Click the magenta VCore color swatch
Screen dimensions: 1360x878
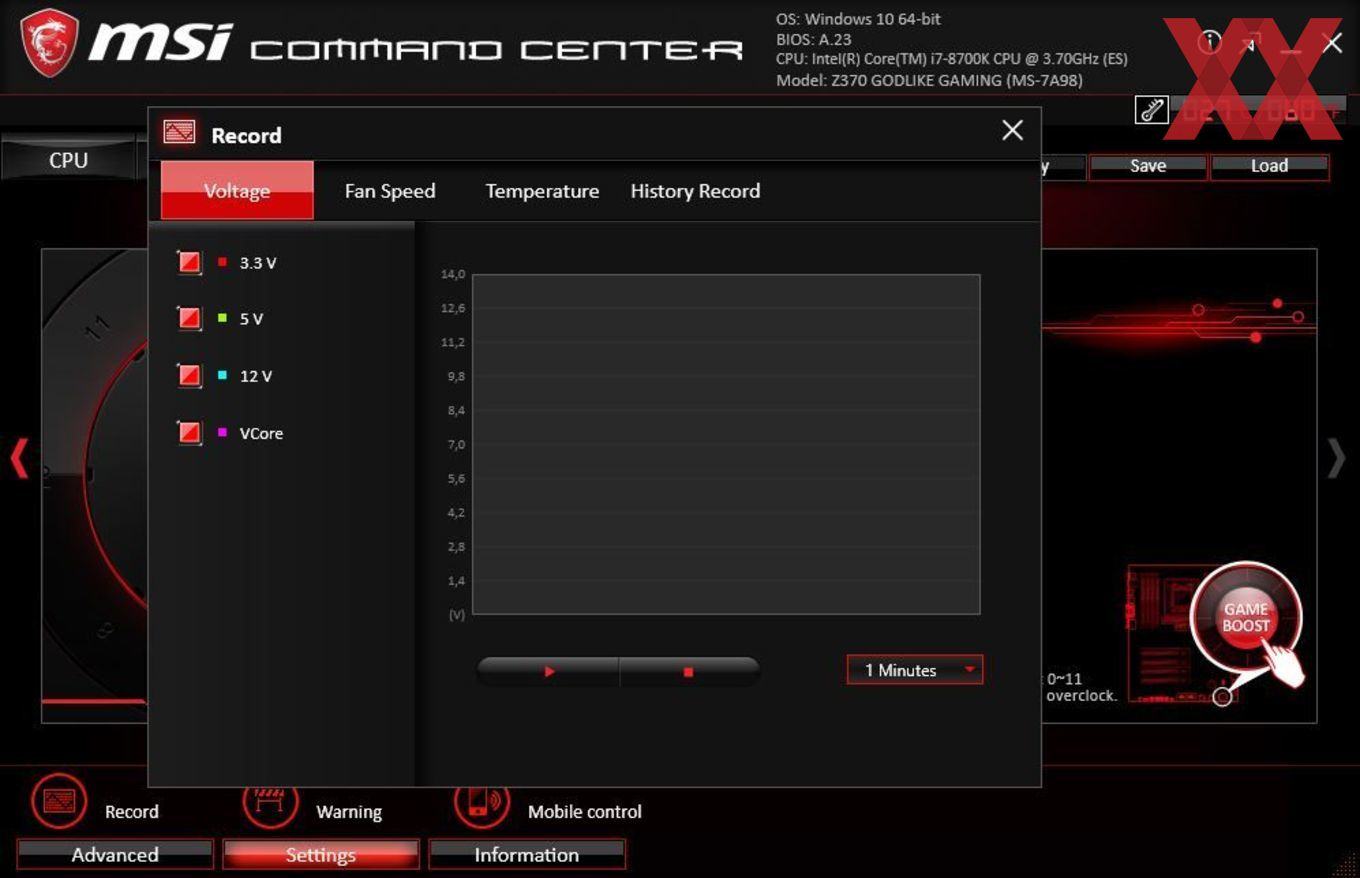(222, 433)
